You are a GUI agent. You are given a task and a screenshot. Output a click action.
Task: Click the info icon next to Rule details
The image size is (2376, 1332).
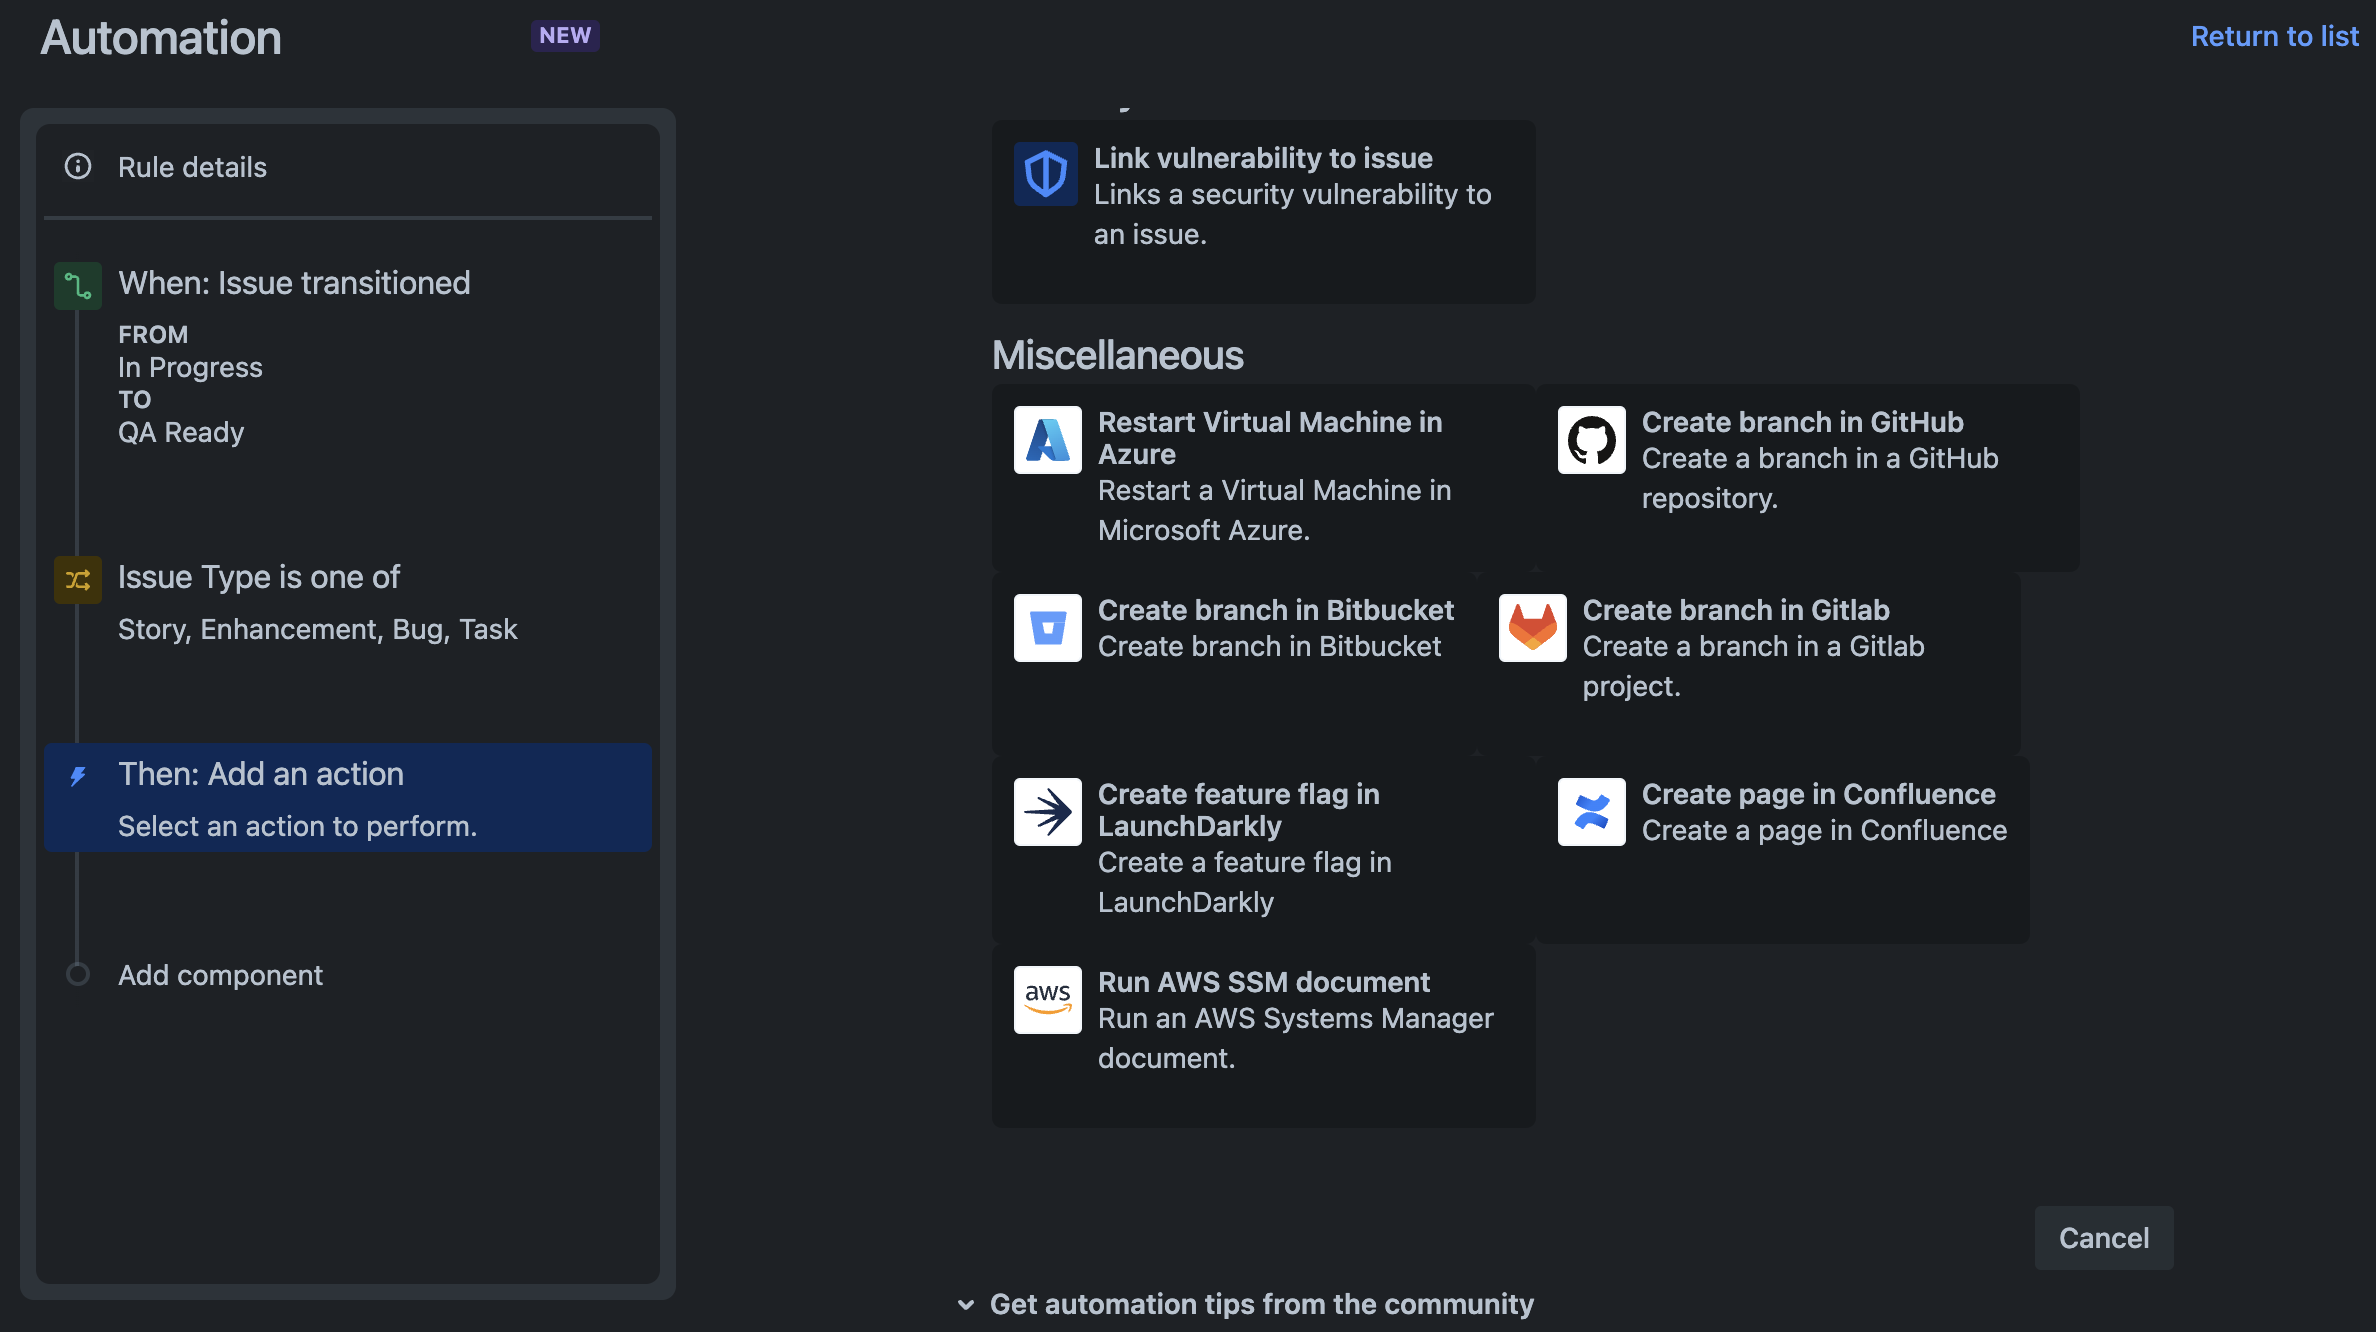coord(78,167)
